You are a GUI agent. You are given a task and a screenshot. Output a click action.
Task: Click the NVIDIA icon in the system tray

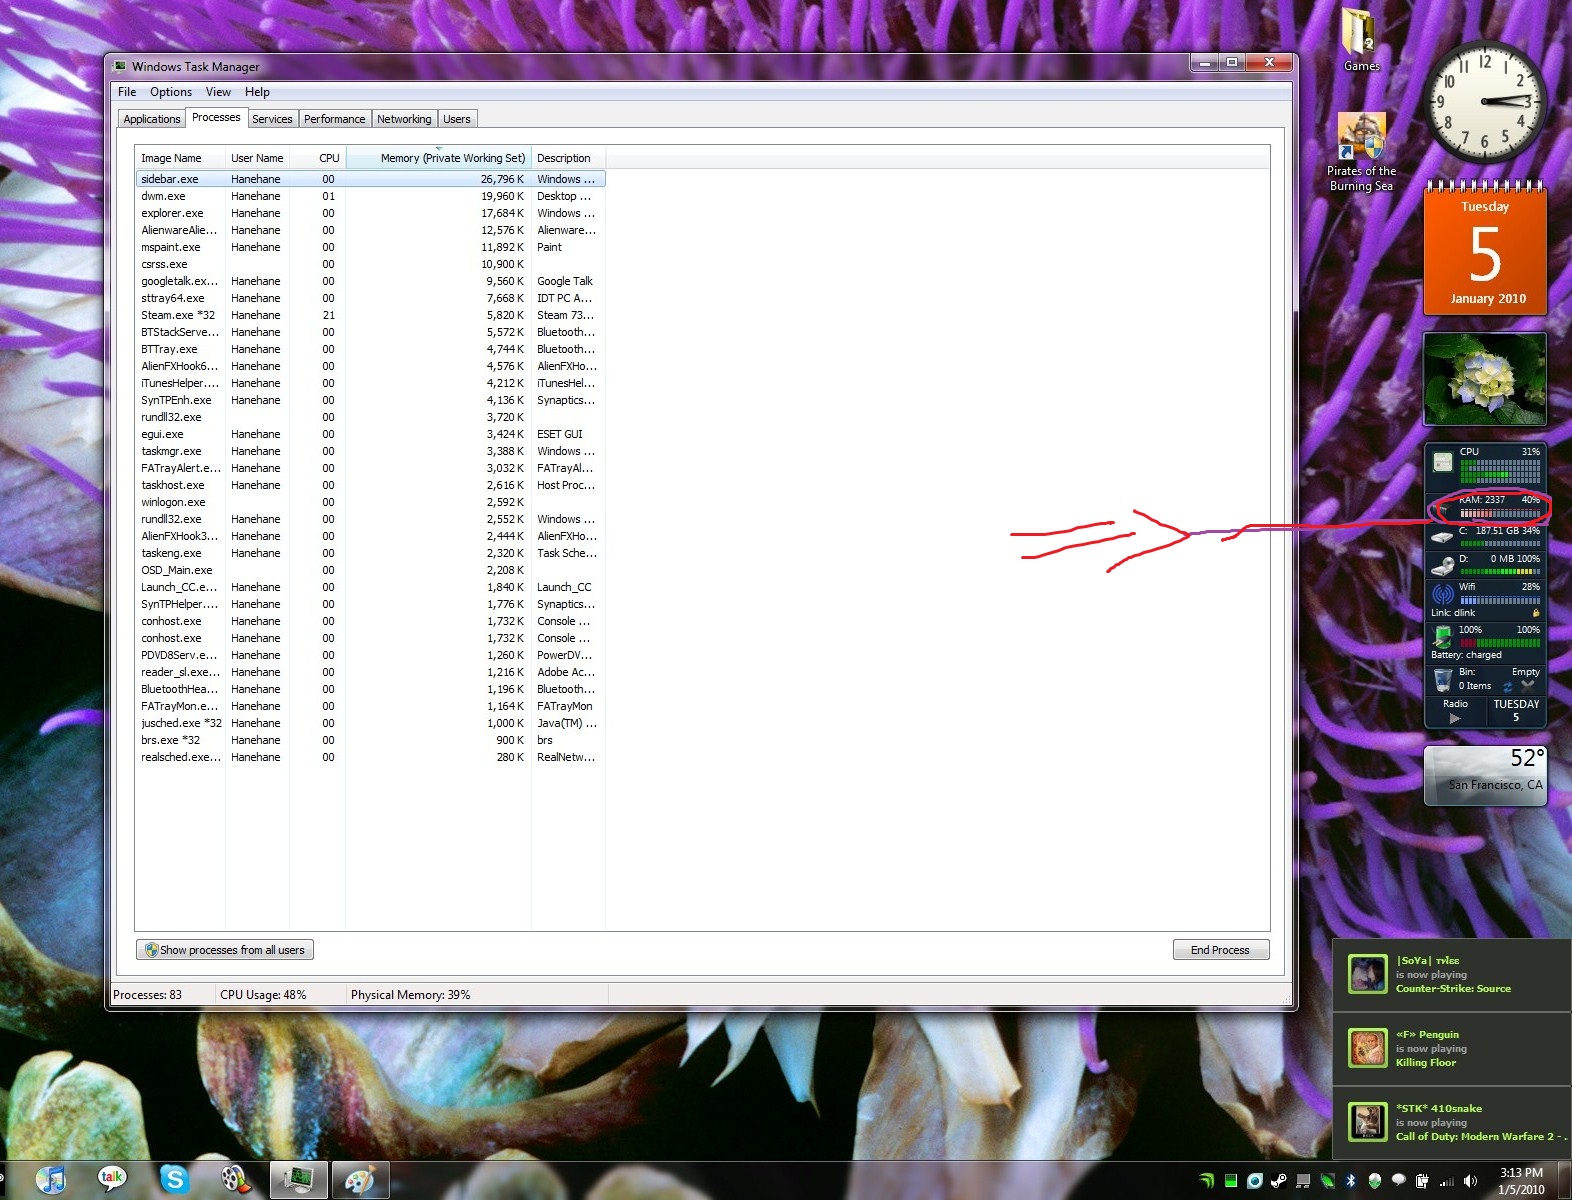click(x=1208, y=1181)
